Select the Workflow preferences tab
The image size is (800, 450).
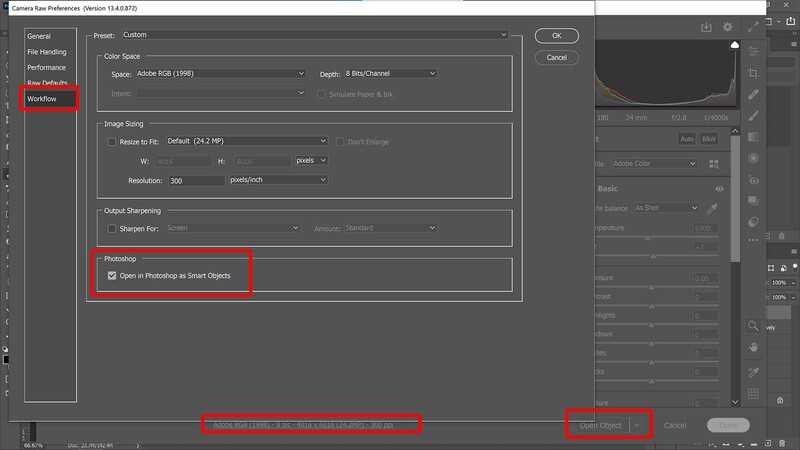tap(42, 98)
